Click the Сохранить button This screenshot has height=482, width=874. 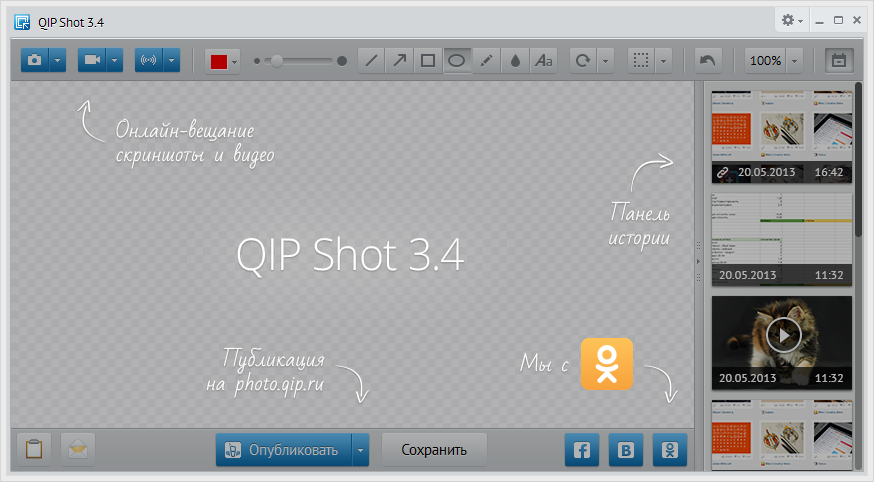[x=434, y=451]
